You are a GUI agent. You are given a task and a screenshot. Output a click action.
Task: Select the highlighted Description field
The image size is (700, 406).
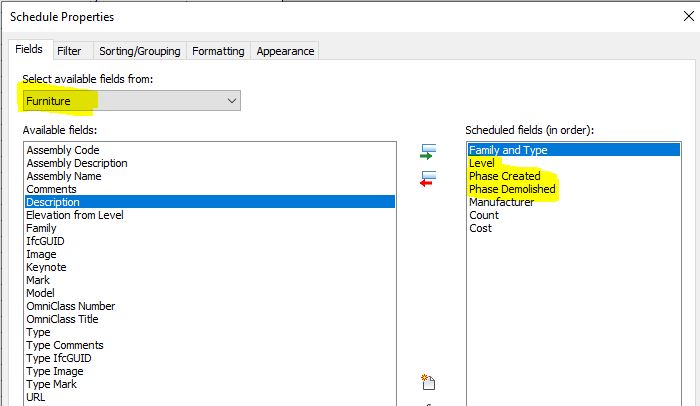(x=210, y=202)
